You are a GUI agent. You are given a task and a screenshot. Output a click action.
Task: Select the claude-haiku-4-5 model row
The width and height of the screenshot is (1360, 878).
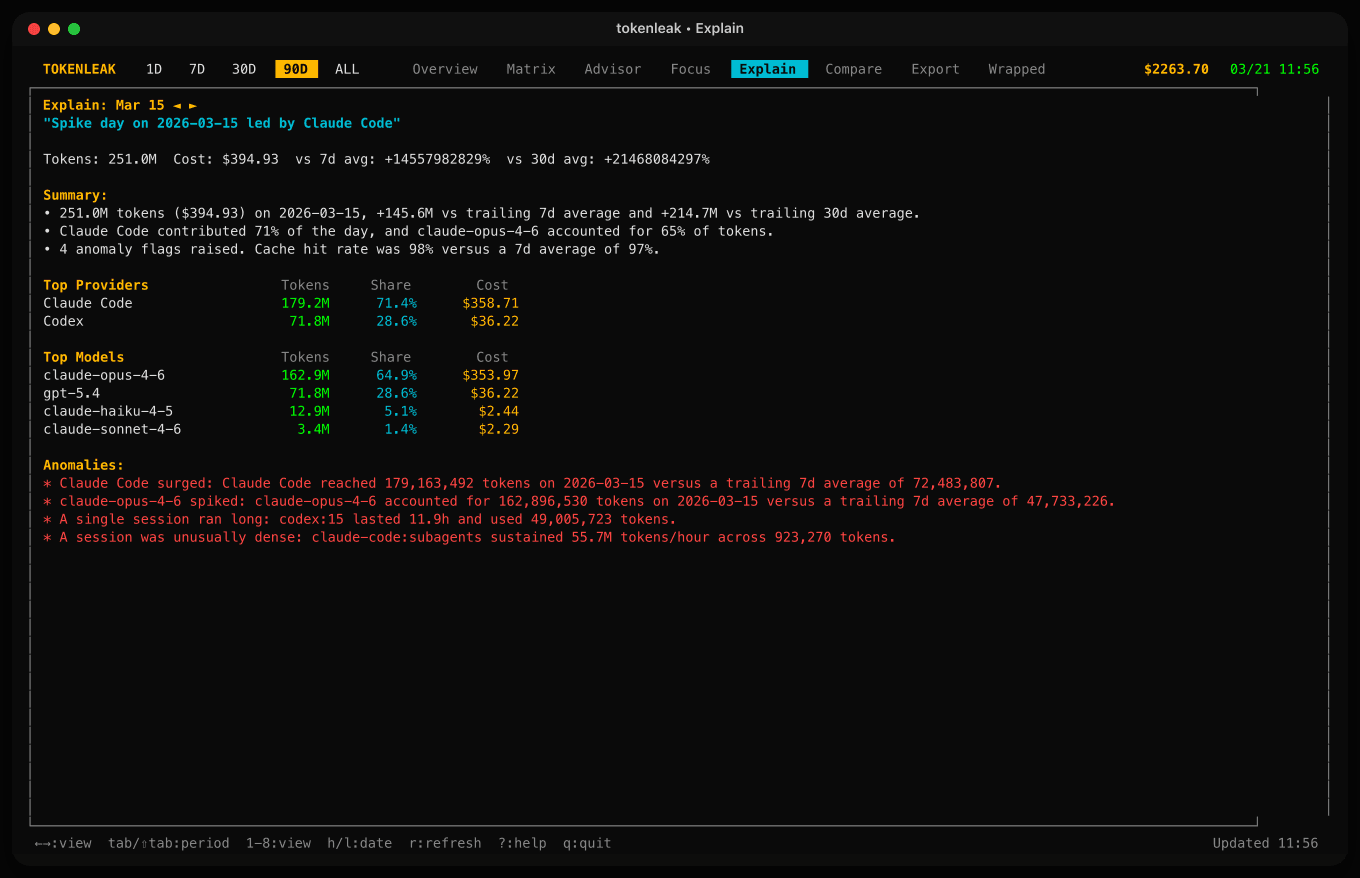(x=281, y=411)
